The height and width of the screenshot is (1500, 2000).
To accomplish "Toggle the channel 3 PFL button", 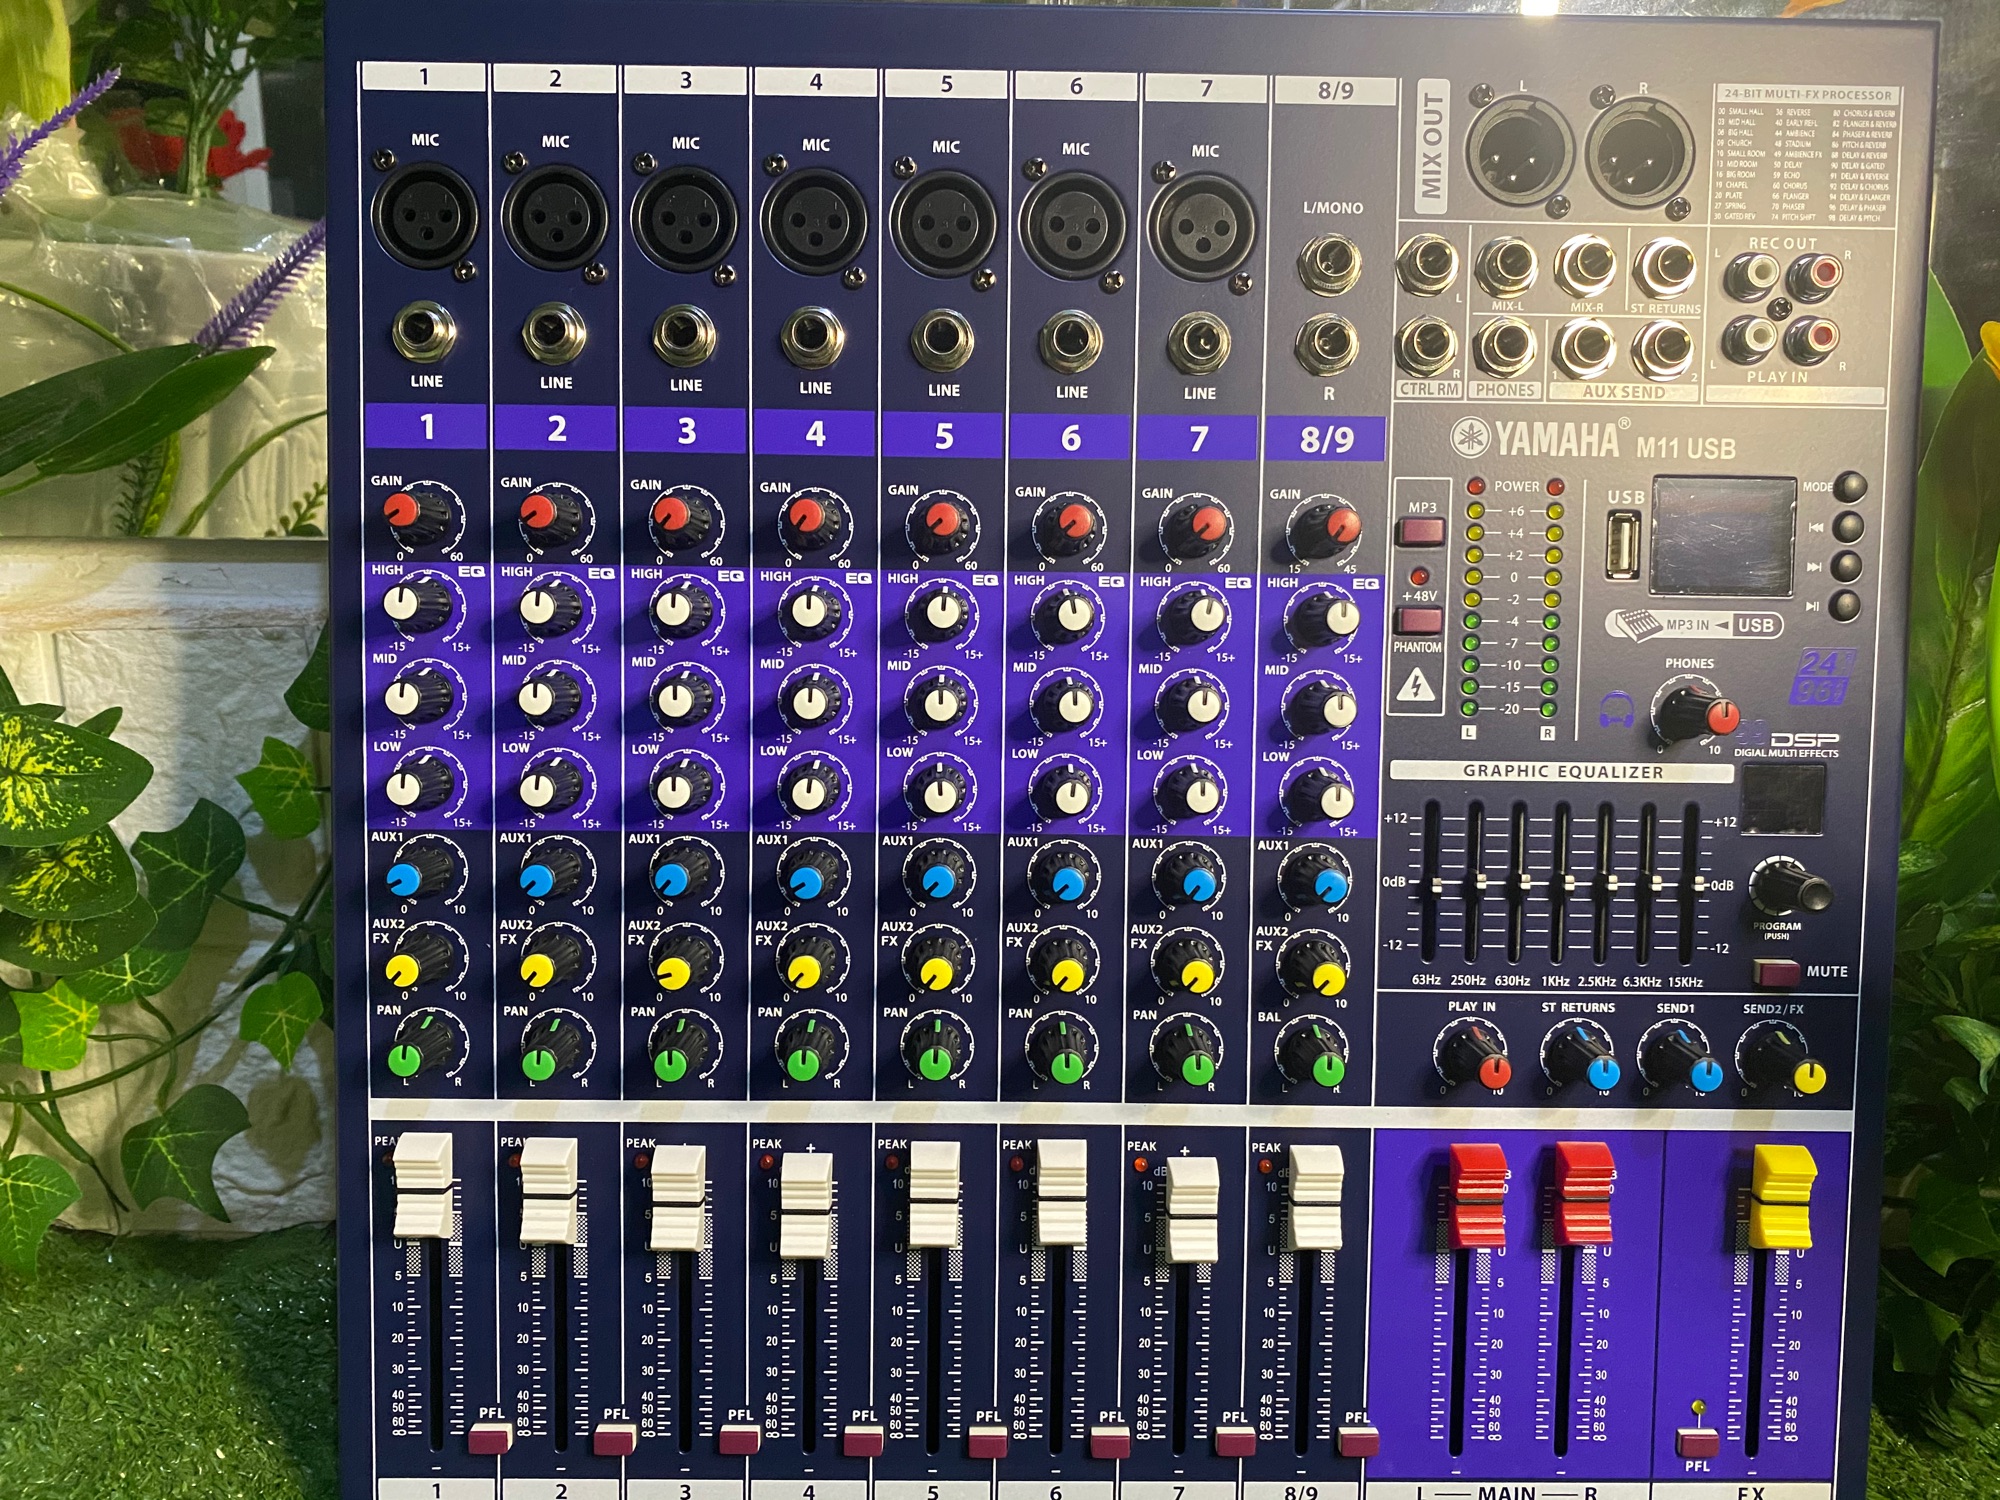I will (739, 1439).
